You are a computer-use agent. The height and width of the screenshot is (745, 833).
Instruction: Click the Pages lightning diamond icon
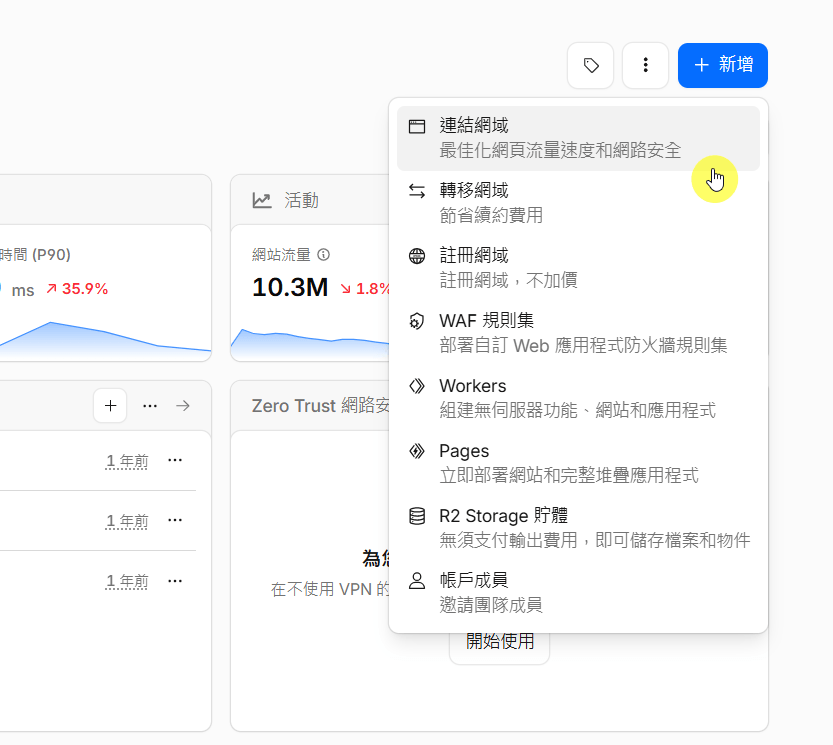(417, 451)
